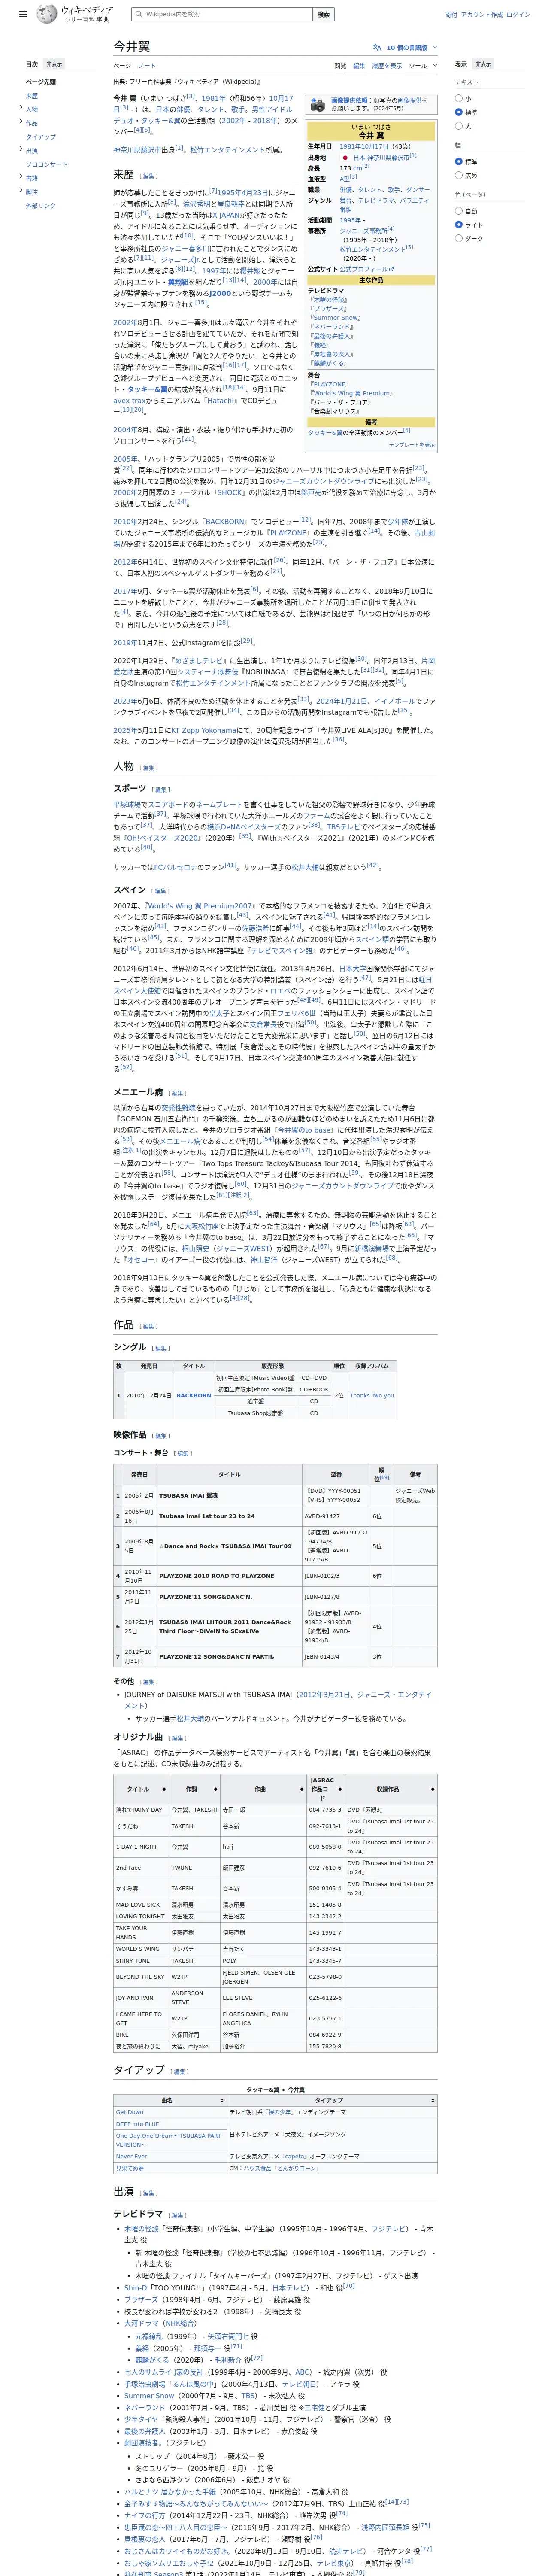Image resolution: width=551 pixels, height=2576 pixels.
Task: Click the external-link icon after 公式プロフィール
Action: click(x=392, y=269)
